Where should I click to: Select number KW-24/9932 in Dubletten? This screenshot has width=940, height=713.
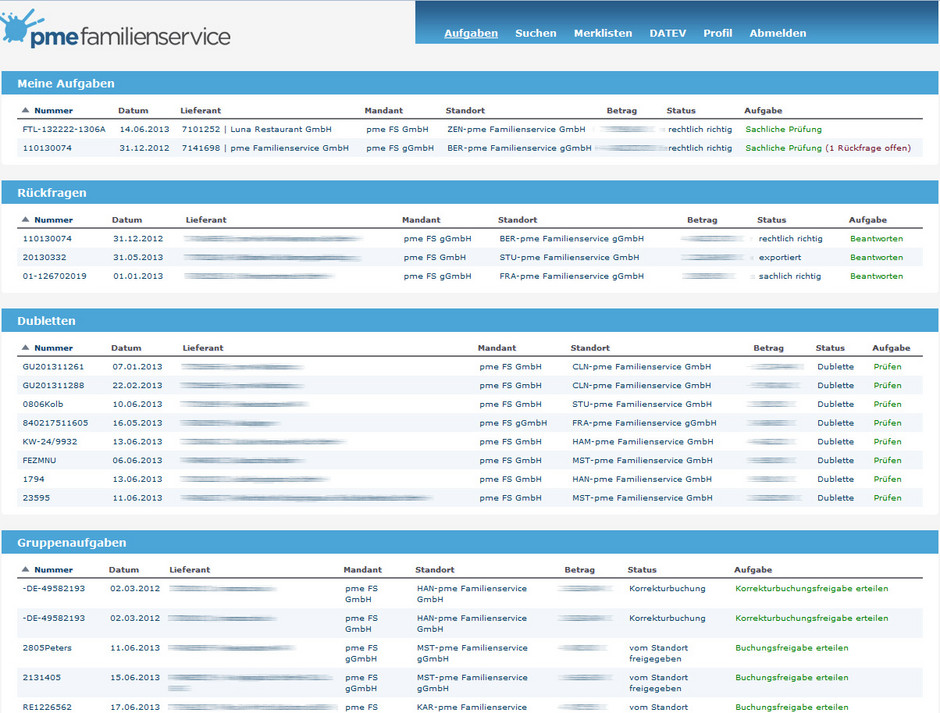50,442
